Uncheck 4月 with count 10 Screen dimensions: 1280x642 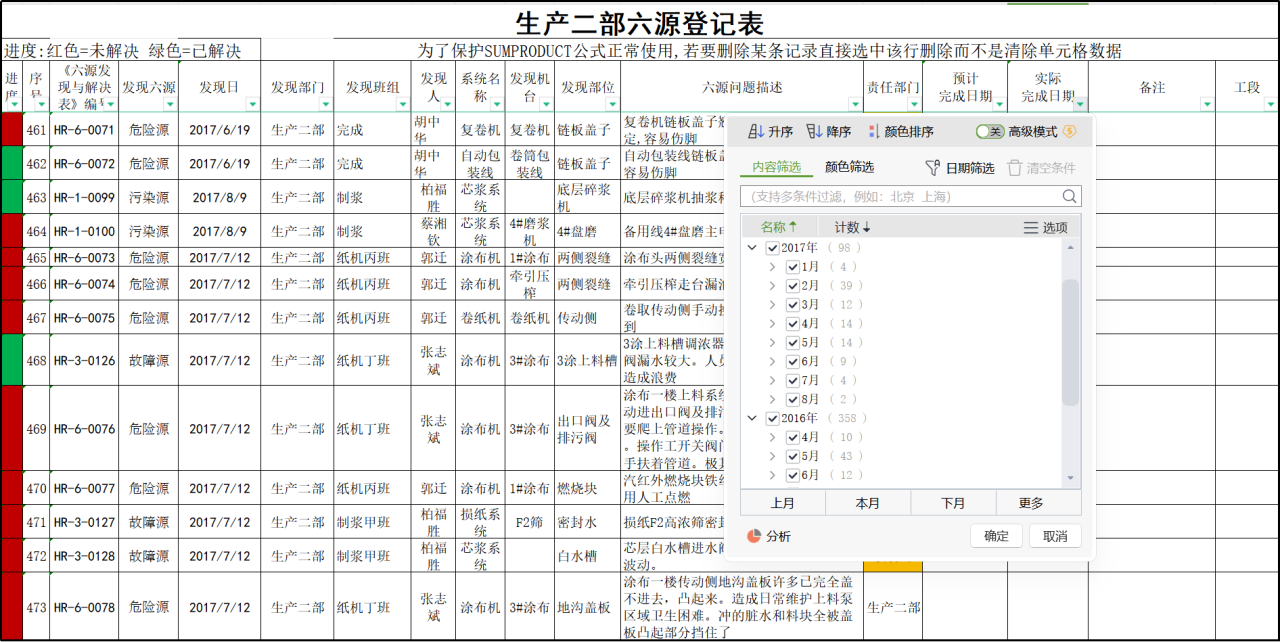(x=793, y=437)
